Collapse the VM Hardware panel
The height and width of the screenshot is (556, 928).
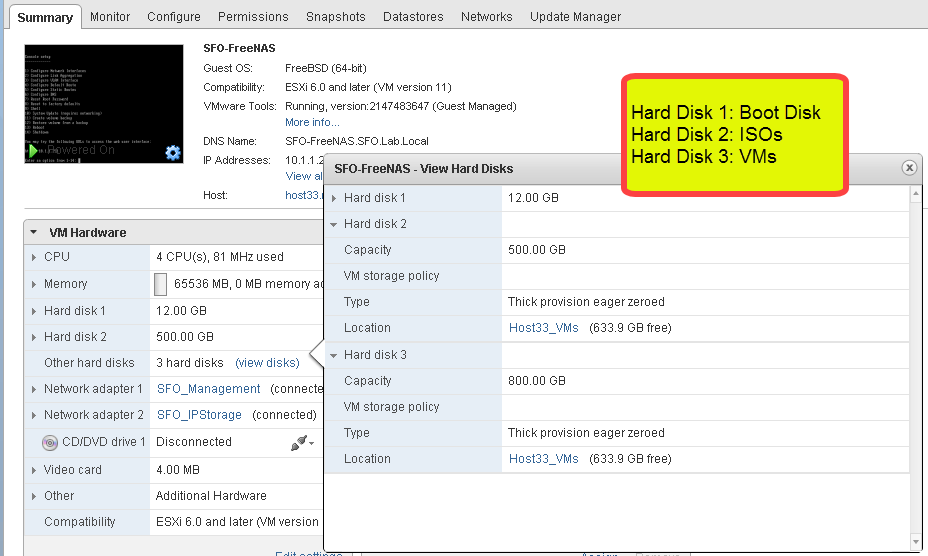coord(34,233)
